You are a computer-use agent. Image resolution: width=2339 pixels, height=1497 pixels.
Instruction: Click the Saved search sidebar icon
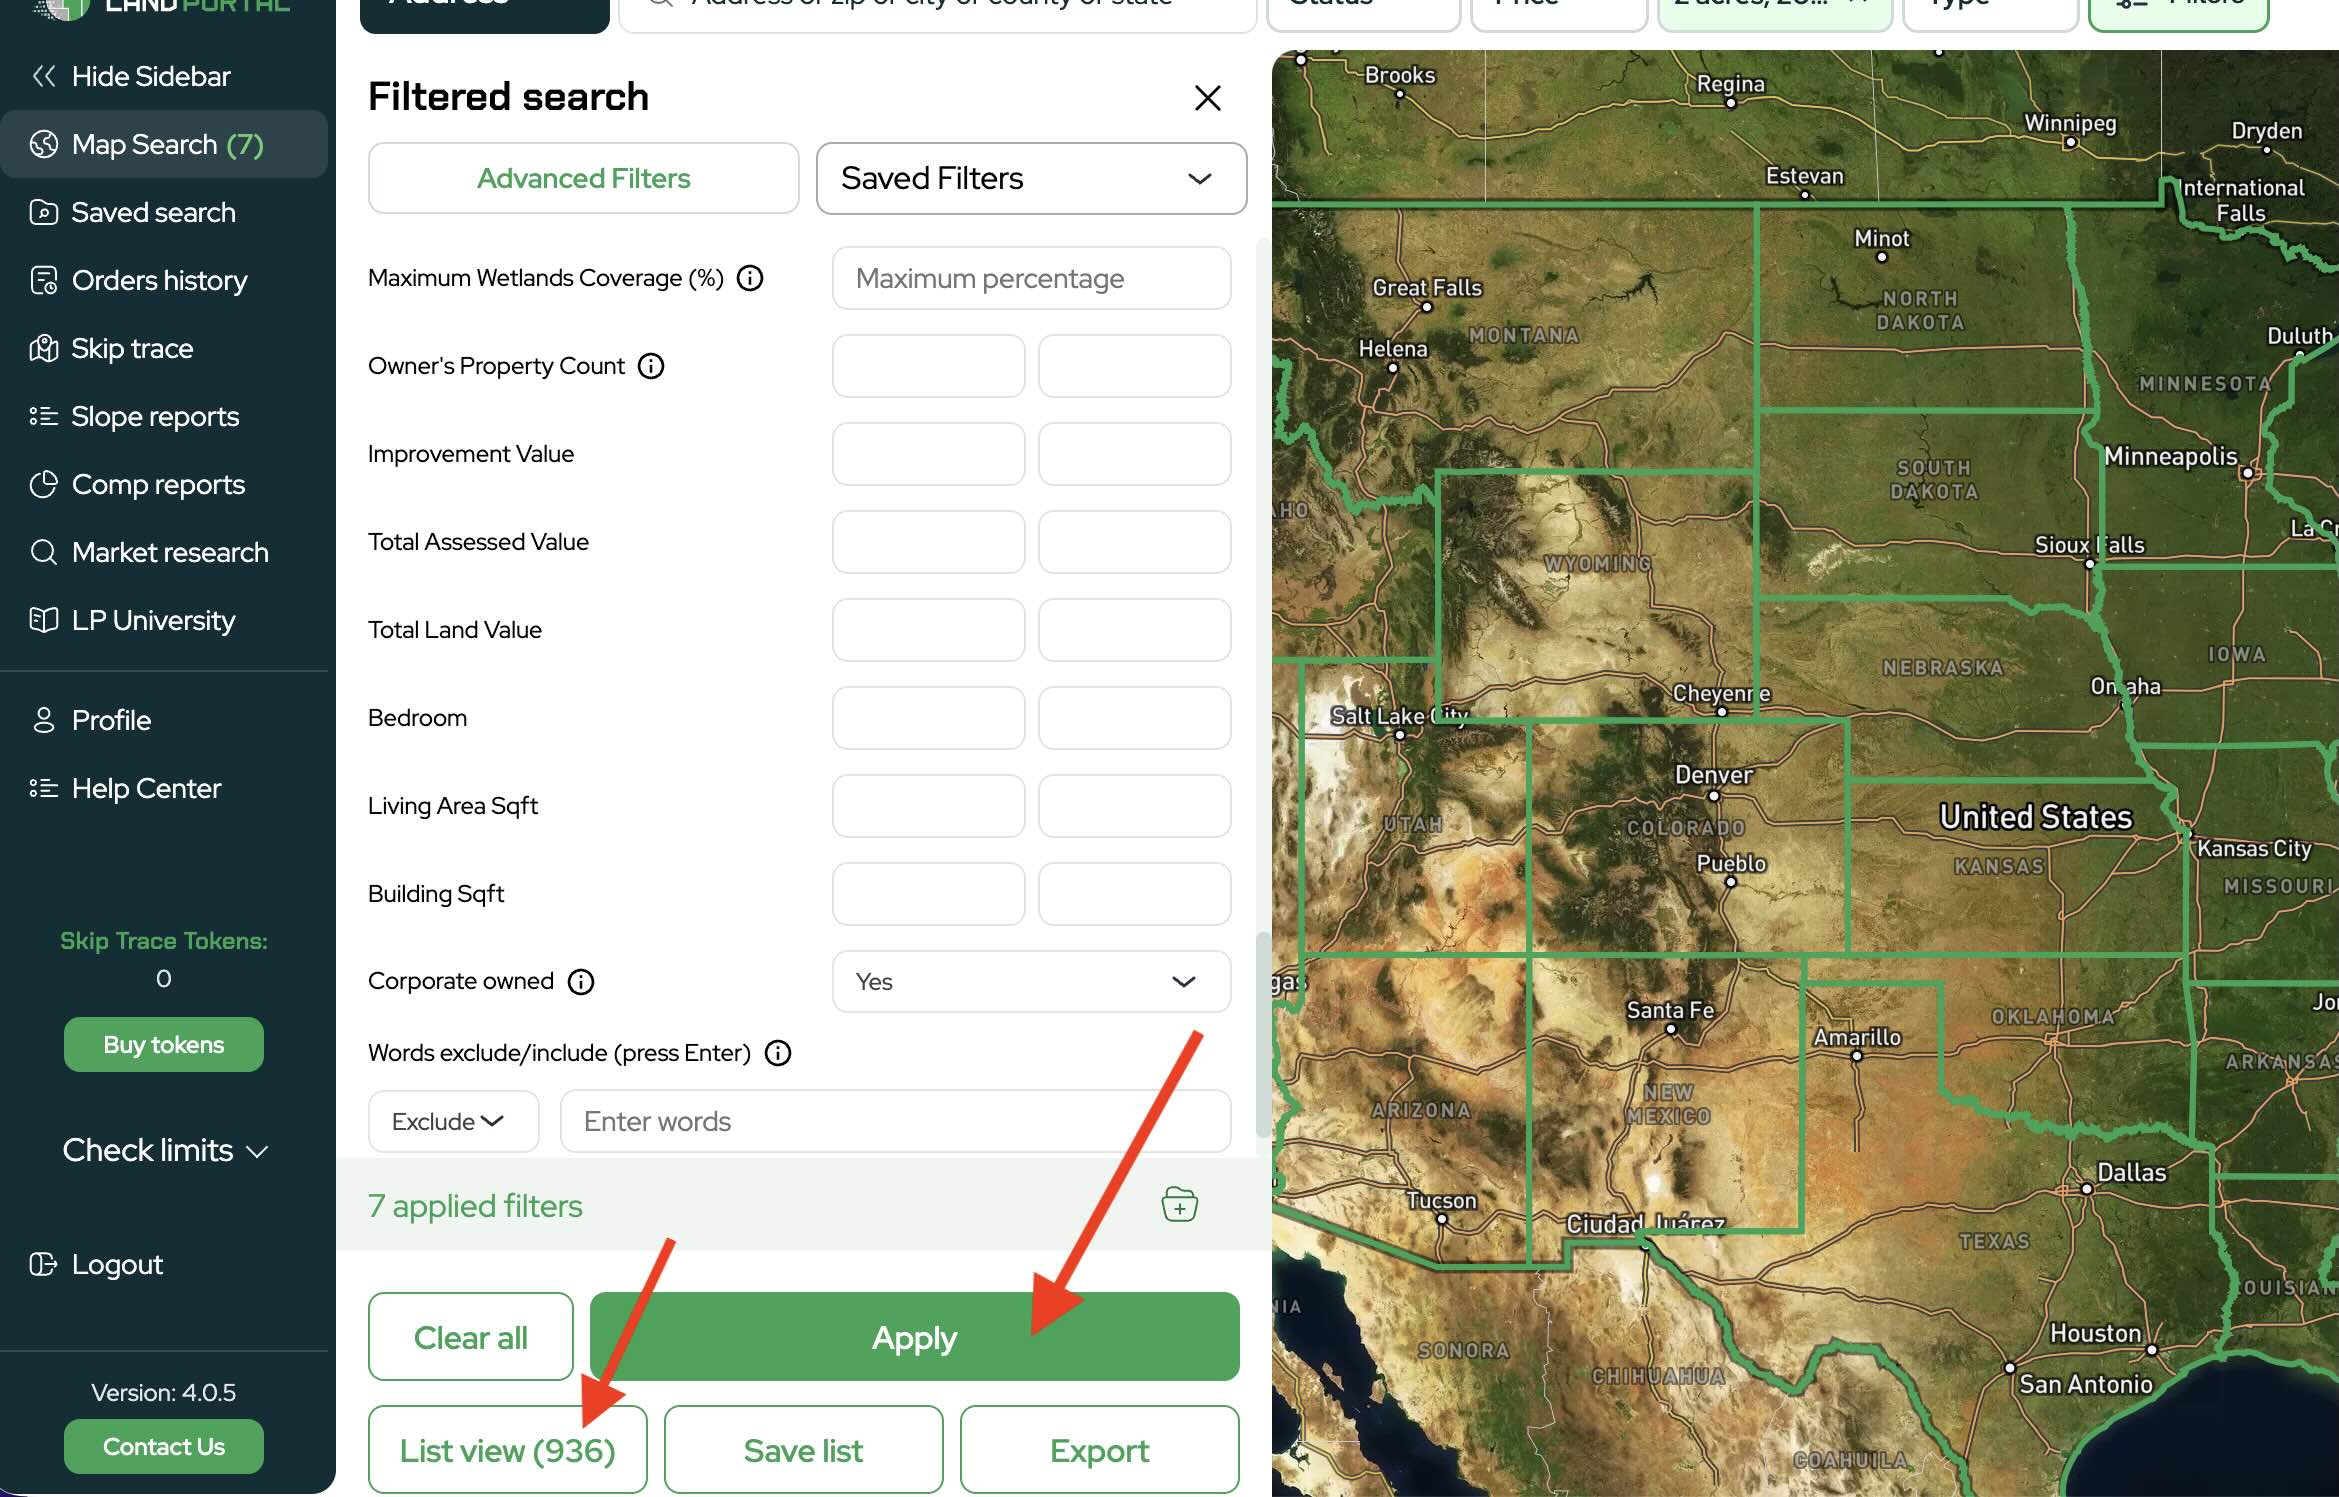[x=43, y=212]
